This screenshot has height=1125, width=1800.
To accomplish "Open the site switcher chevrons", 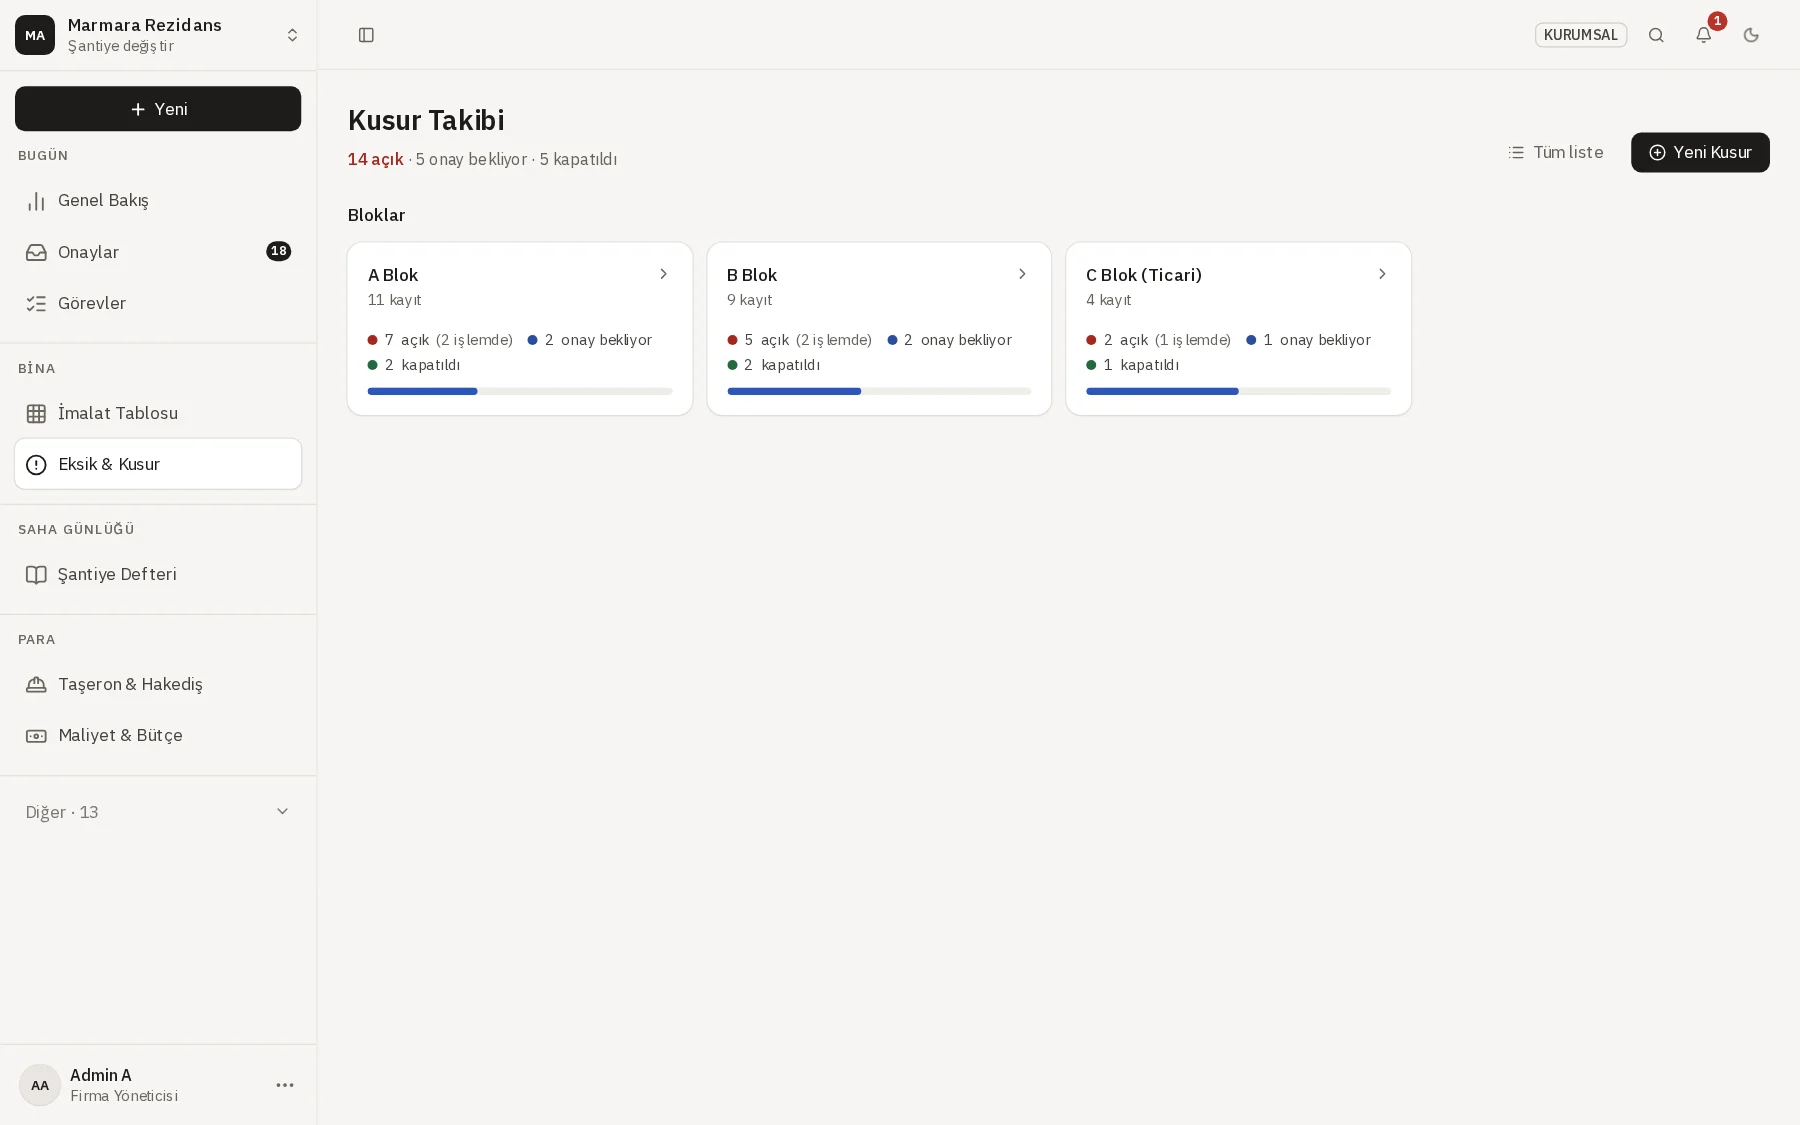I will point(292,35).
